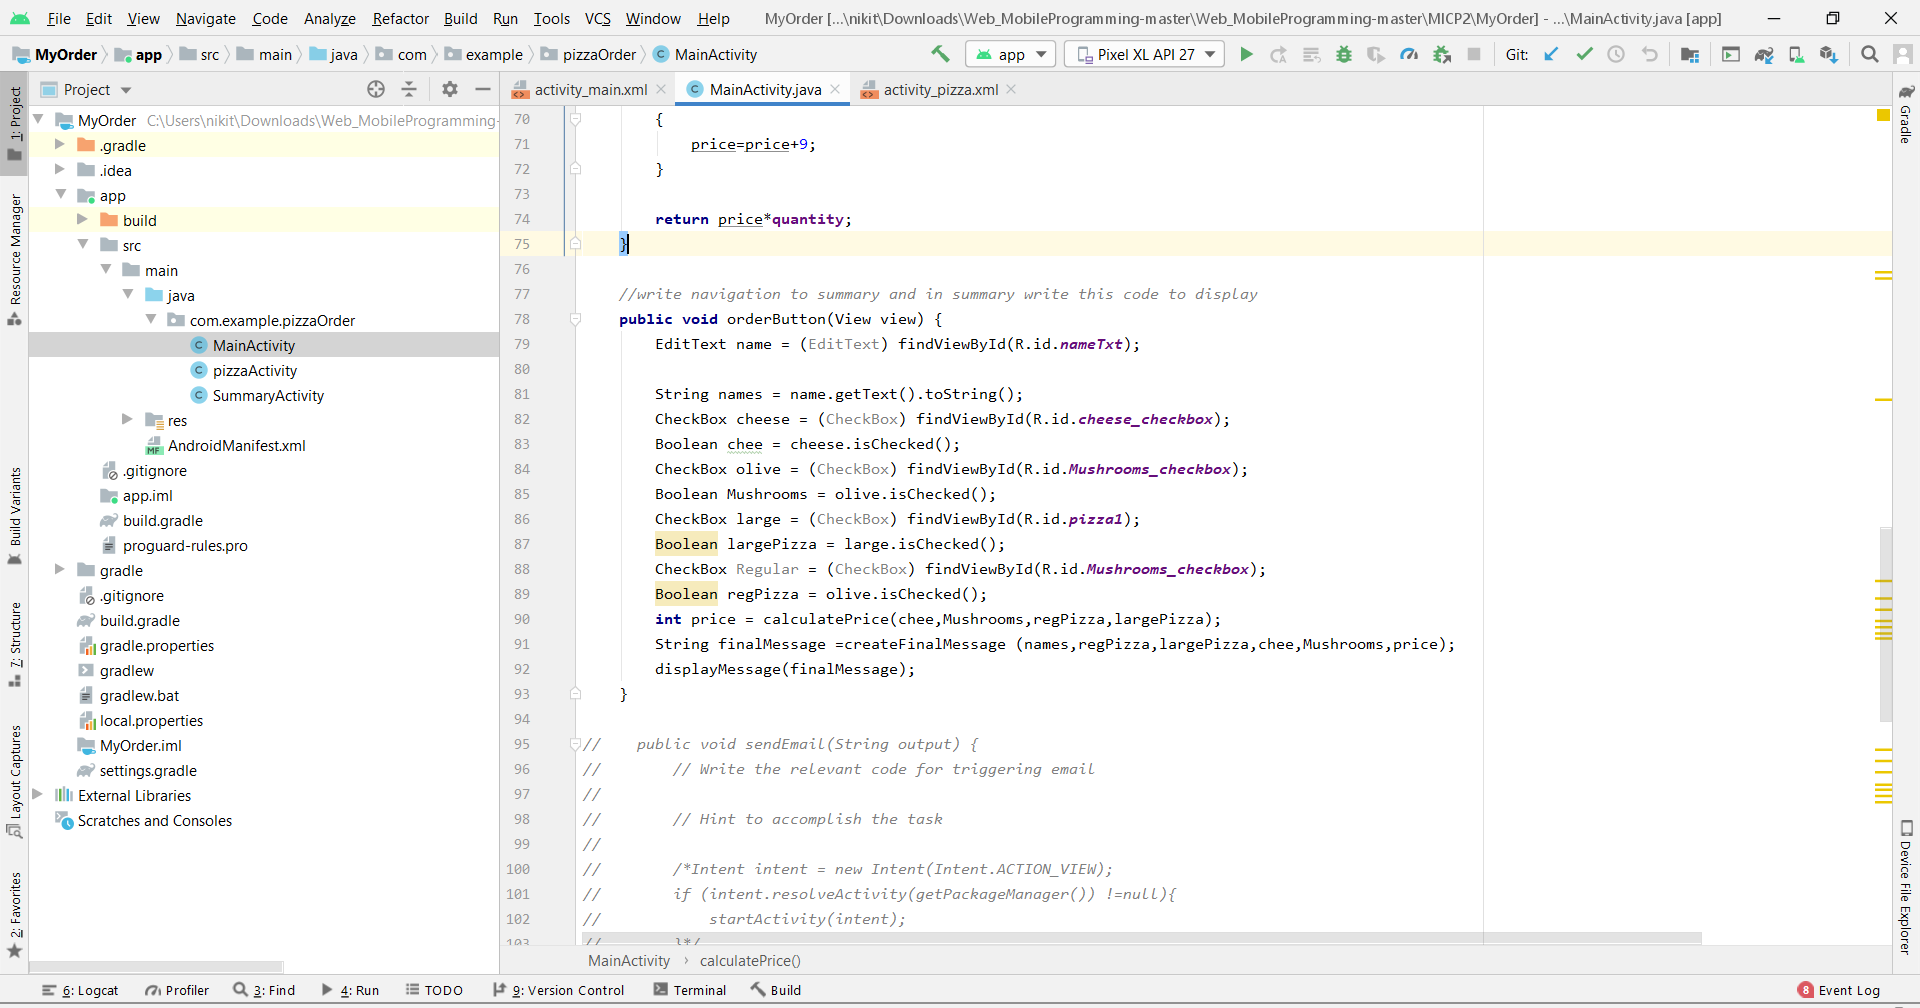The image size is (1920, 1008).
Task: Open the Logcat tool window
Action: [x=80, y=990]
